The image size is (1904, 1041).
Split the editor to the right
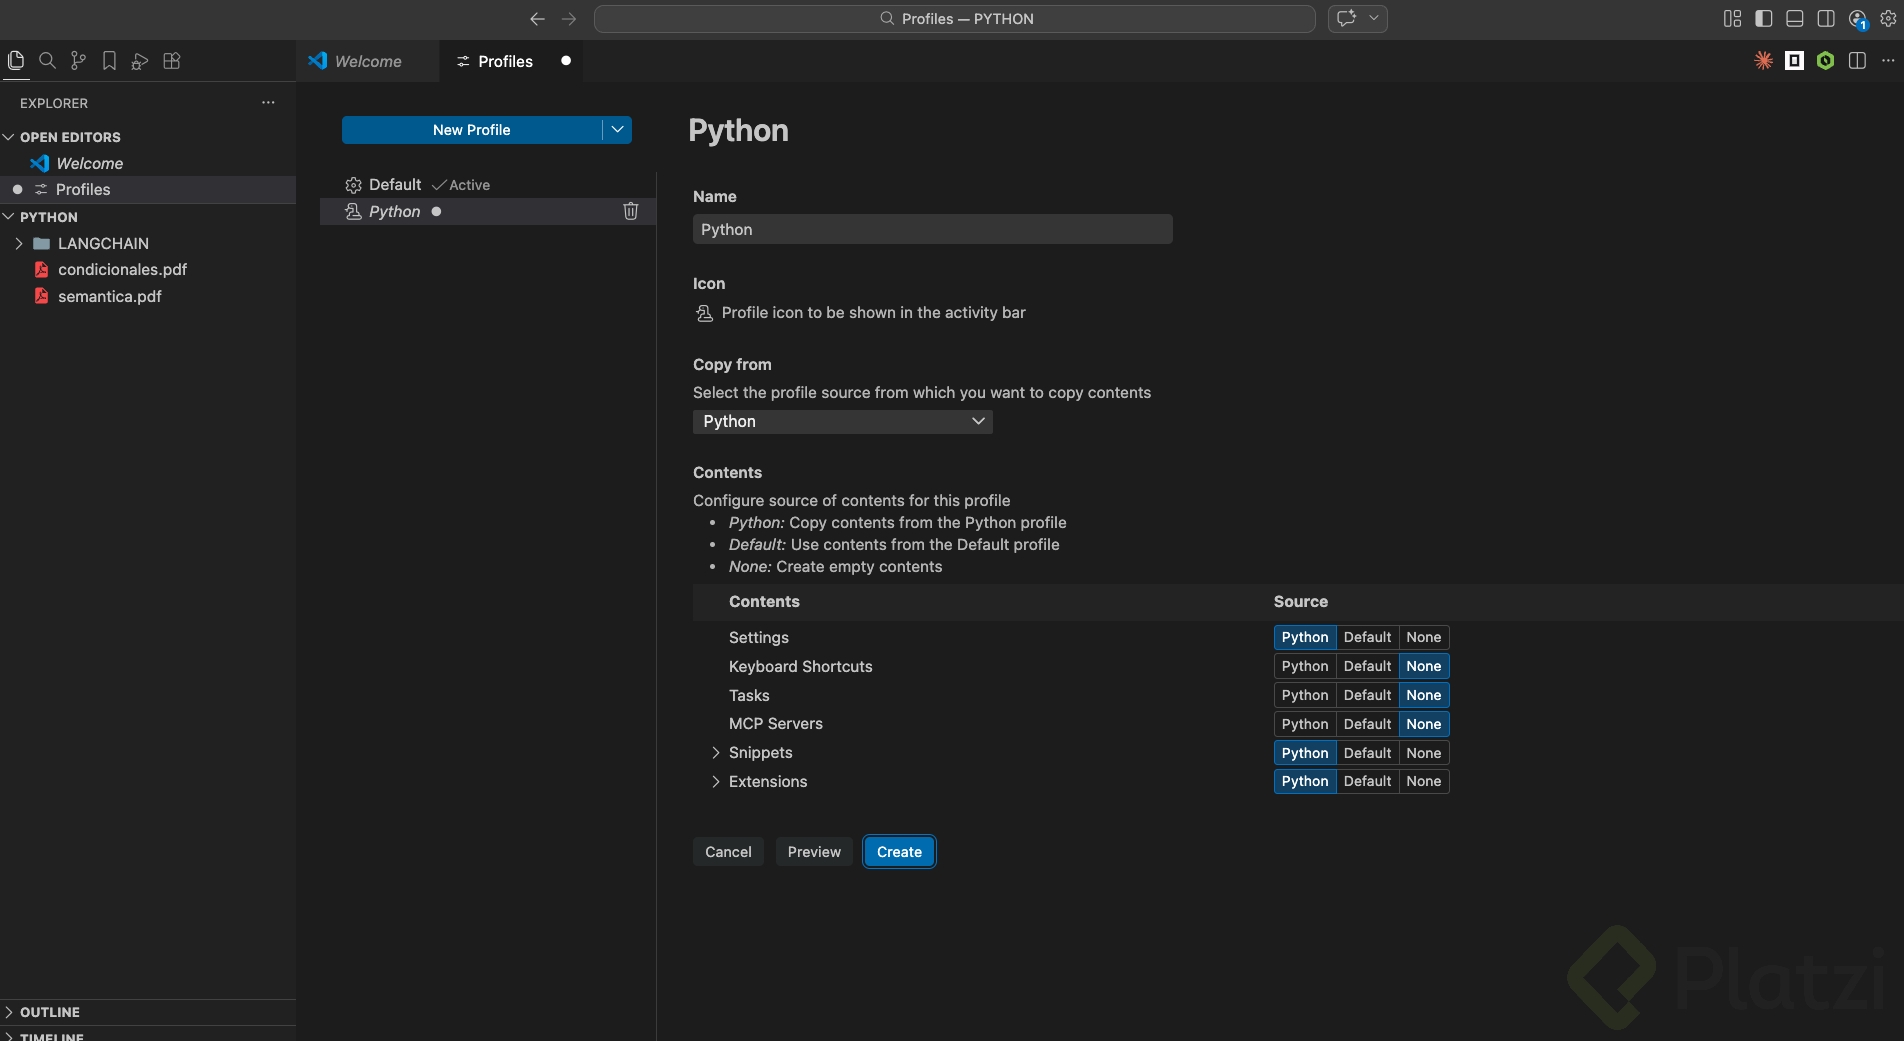(1857, 61)
